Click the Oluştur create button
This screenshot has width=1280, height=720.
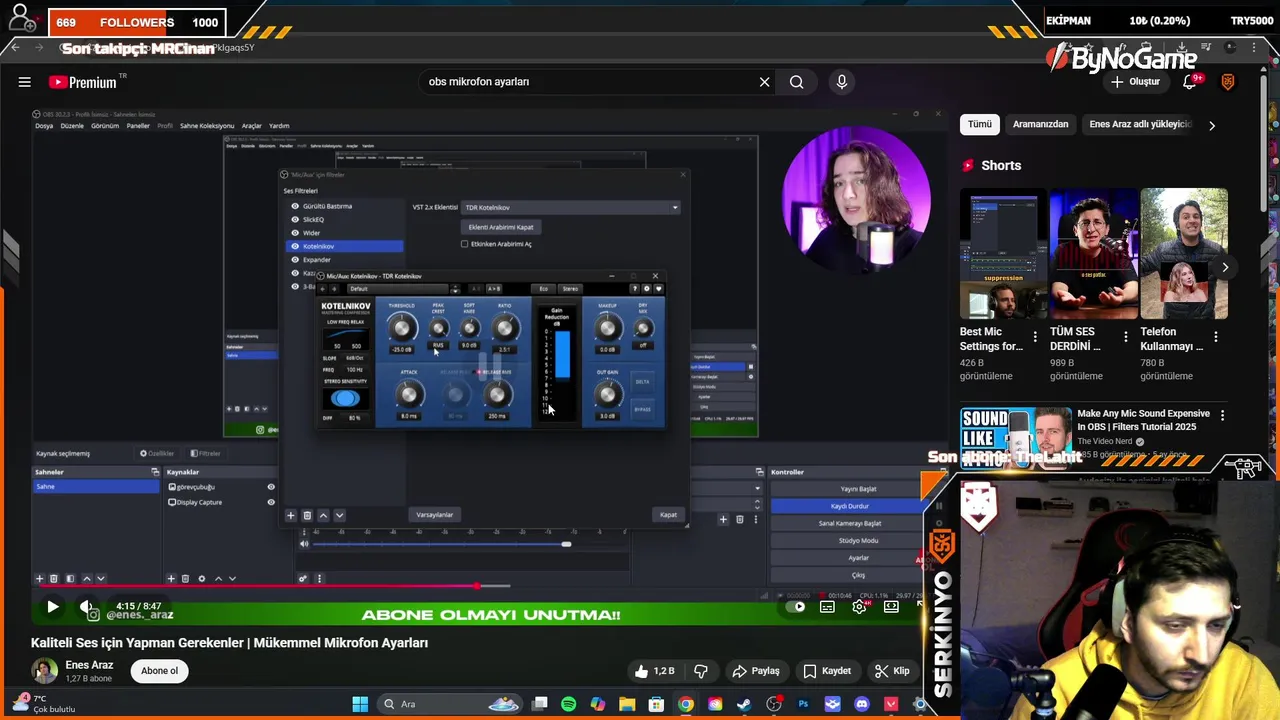tap(1137, 82)
